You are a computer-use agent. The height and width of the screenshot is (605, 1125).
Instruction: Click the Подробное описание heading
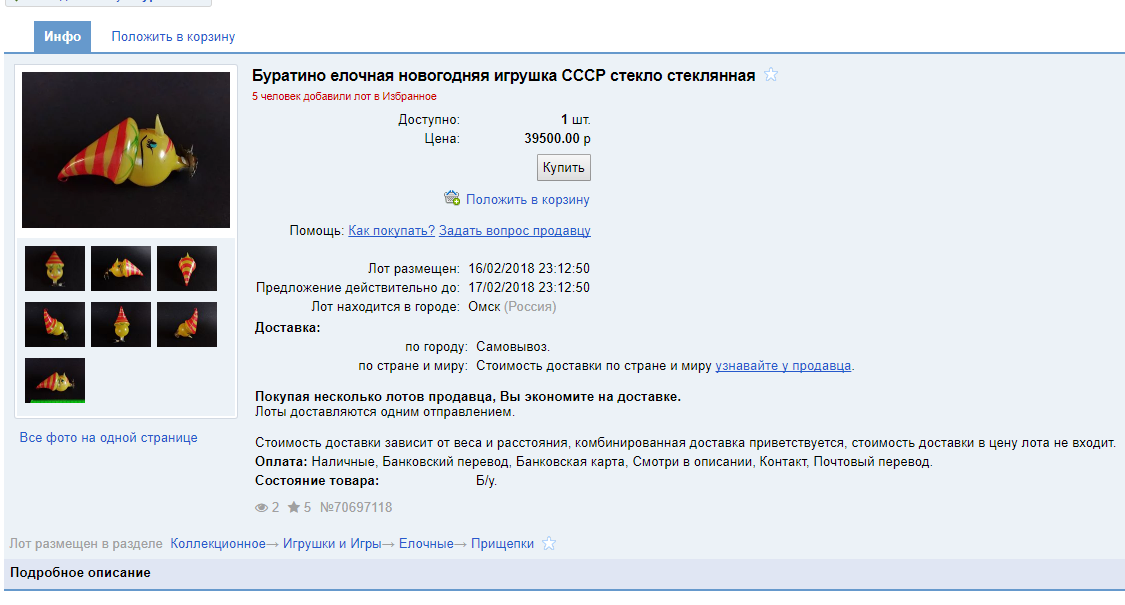80,573
